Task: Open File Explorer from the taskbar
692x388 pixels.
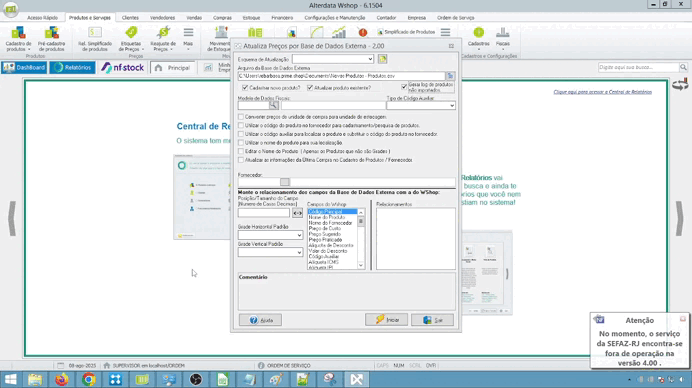Action: 35,379
